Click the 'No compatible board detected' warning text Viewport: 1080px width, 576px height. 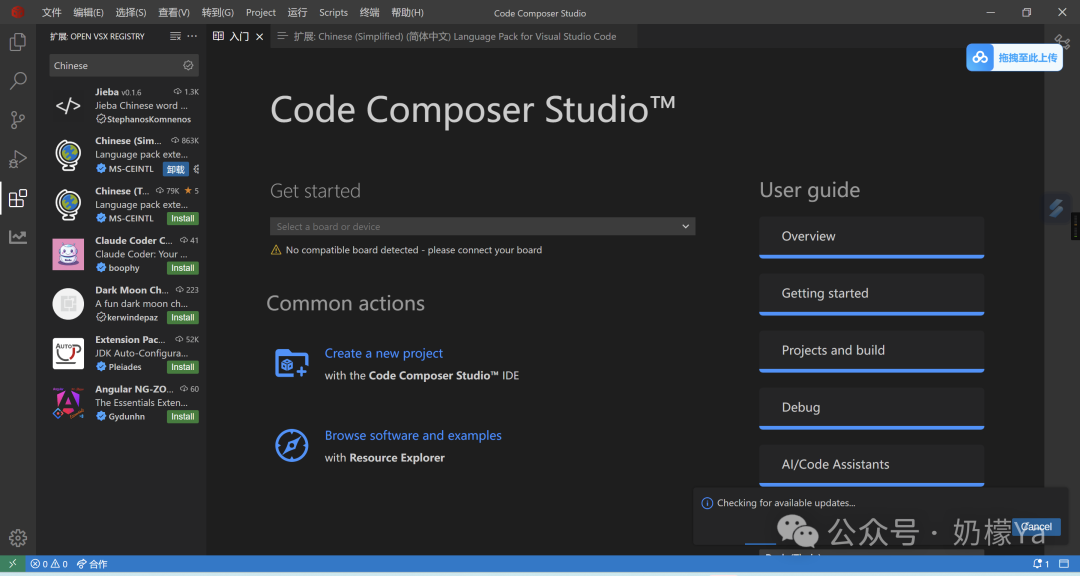(413, 250)
